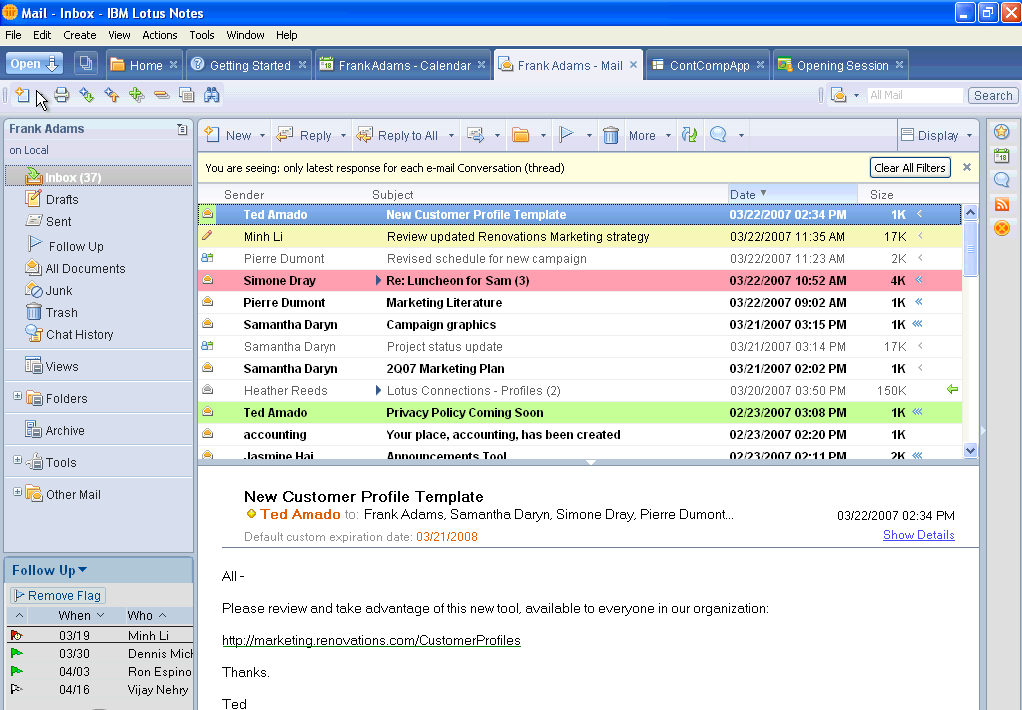Click the printer icon in the toolbar
The height and width of the screenshot is (710, 1022).
pyautogui.click(x=61, y=95)
